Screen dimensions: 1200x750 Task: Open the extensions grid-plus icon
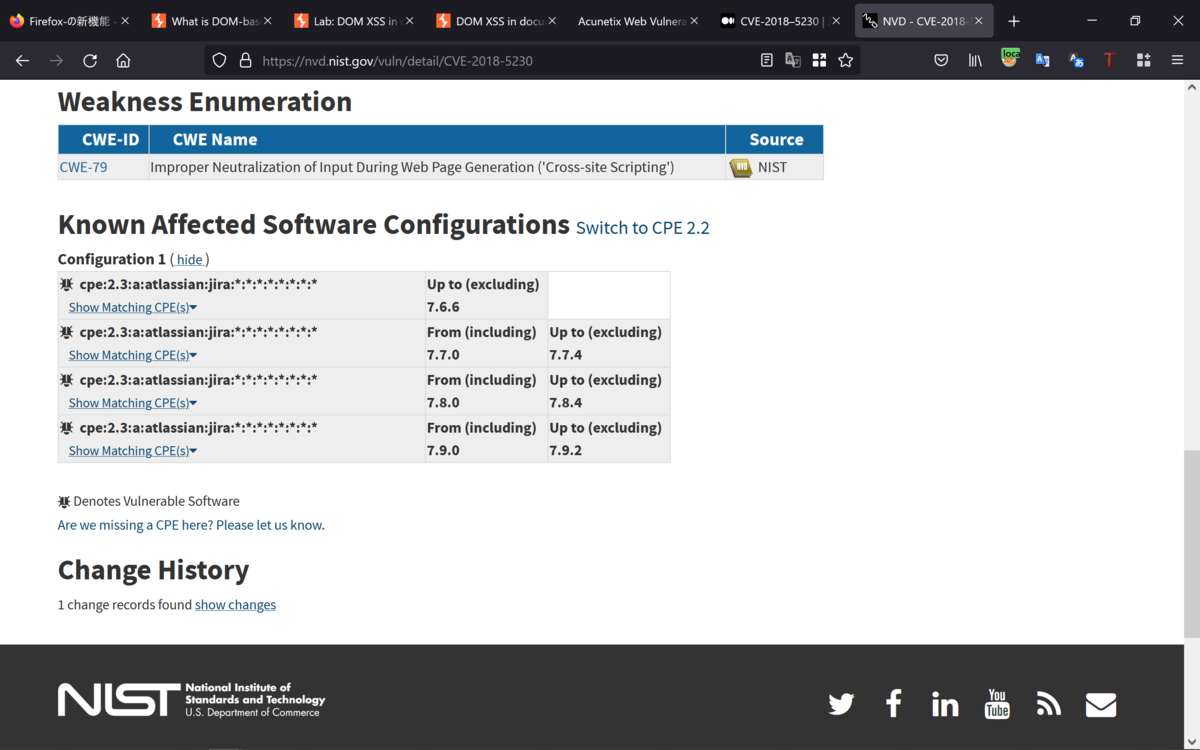(x=1143, y=60)
